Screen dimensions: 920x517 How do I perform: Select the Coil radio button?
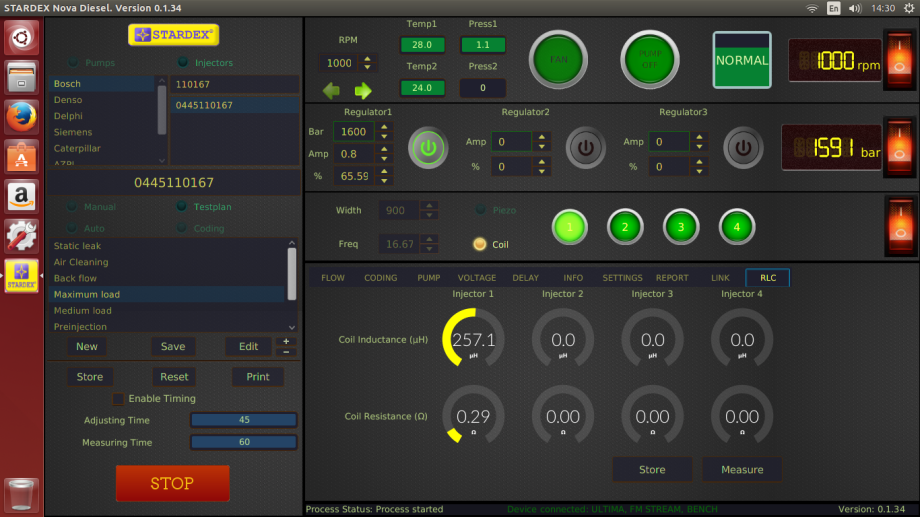tap(479, 244)
